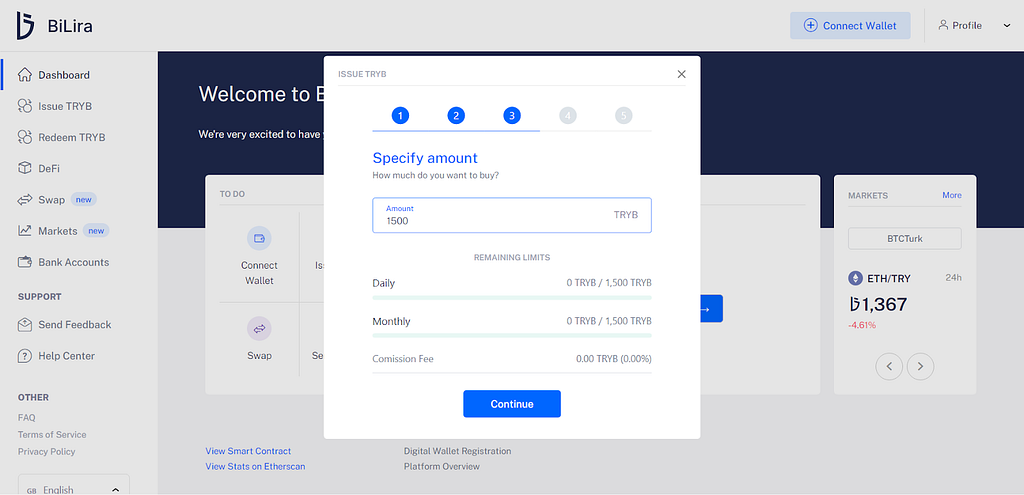Click the Connect Wallet header button
Image resolution: width=1024 pixels, height=495 pixels.
click(850, 25)
